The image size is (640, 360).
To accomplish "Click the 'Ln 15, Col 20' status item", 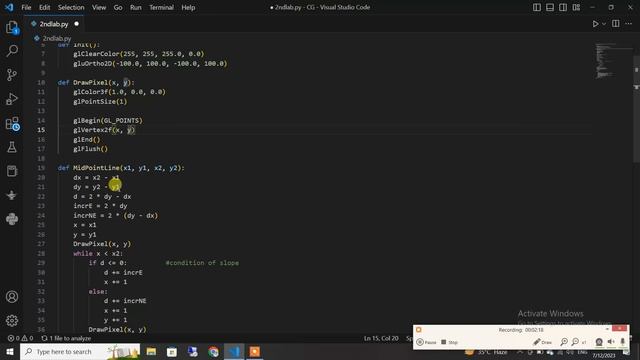I will (x=381, y=338).
